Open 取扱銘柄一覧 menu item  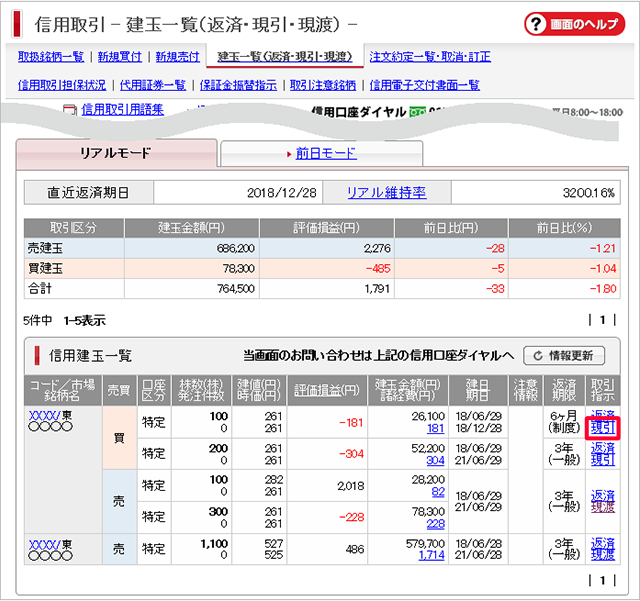51,57
